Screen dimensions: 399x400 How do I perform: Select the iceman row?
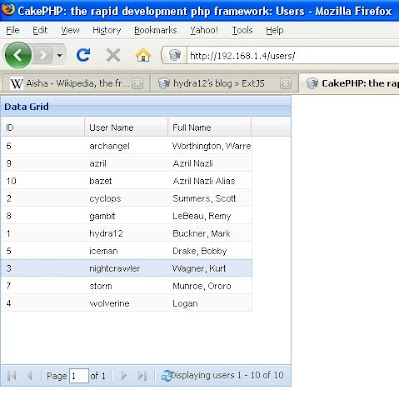pos(127,251)
